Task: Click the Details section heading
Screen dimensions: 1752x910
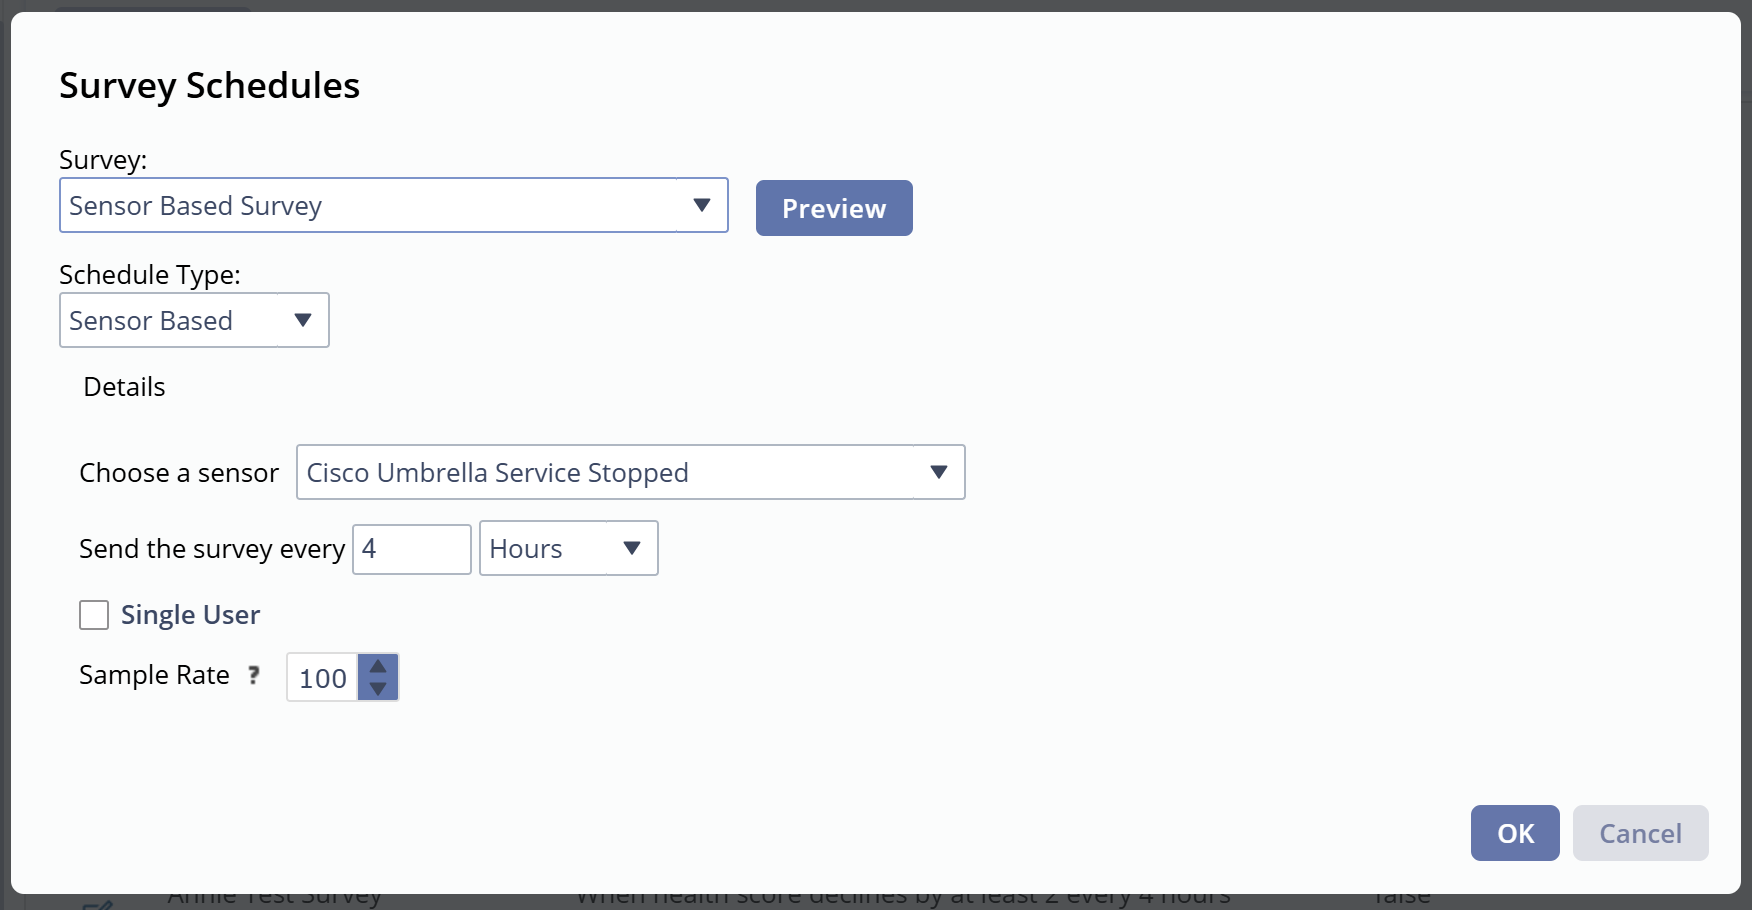Action: pyautogui.click(x=124, y=387)
